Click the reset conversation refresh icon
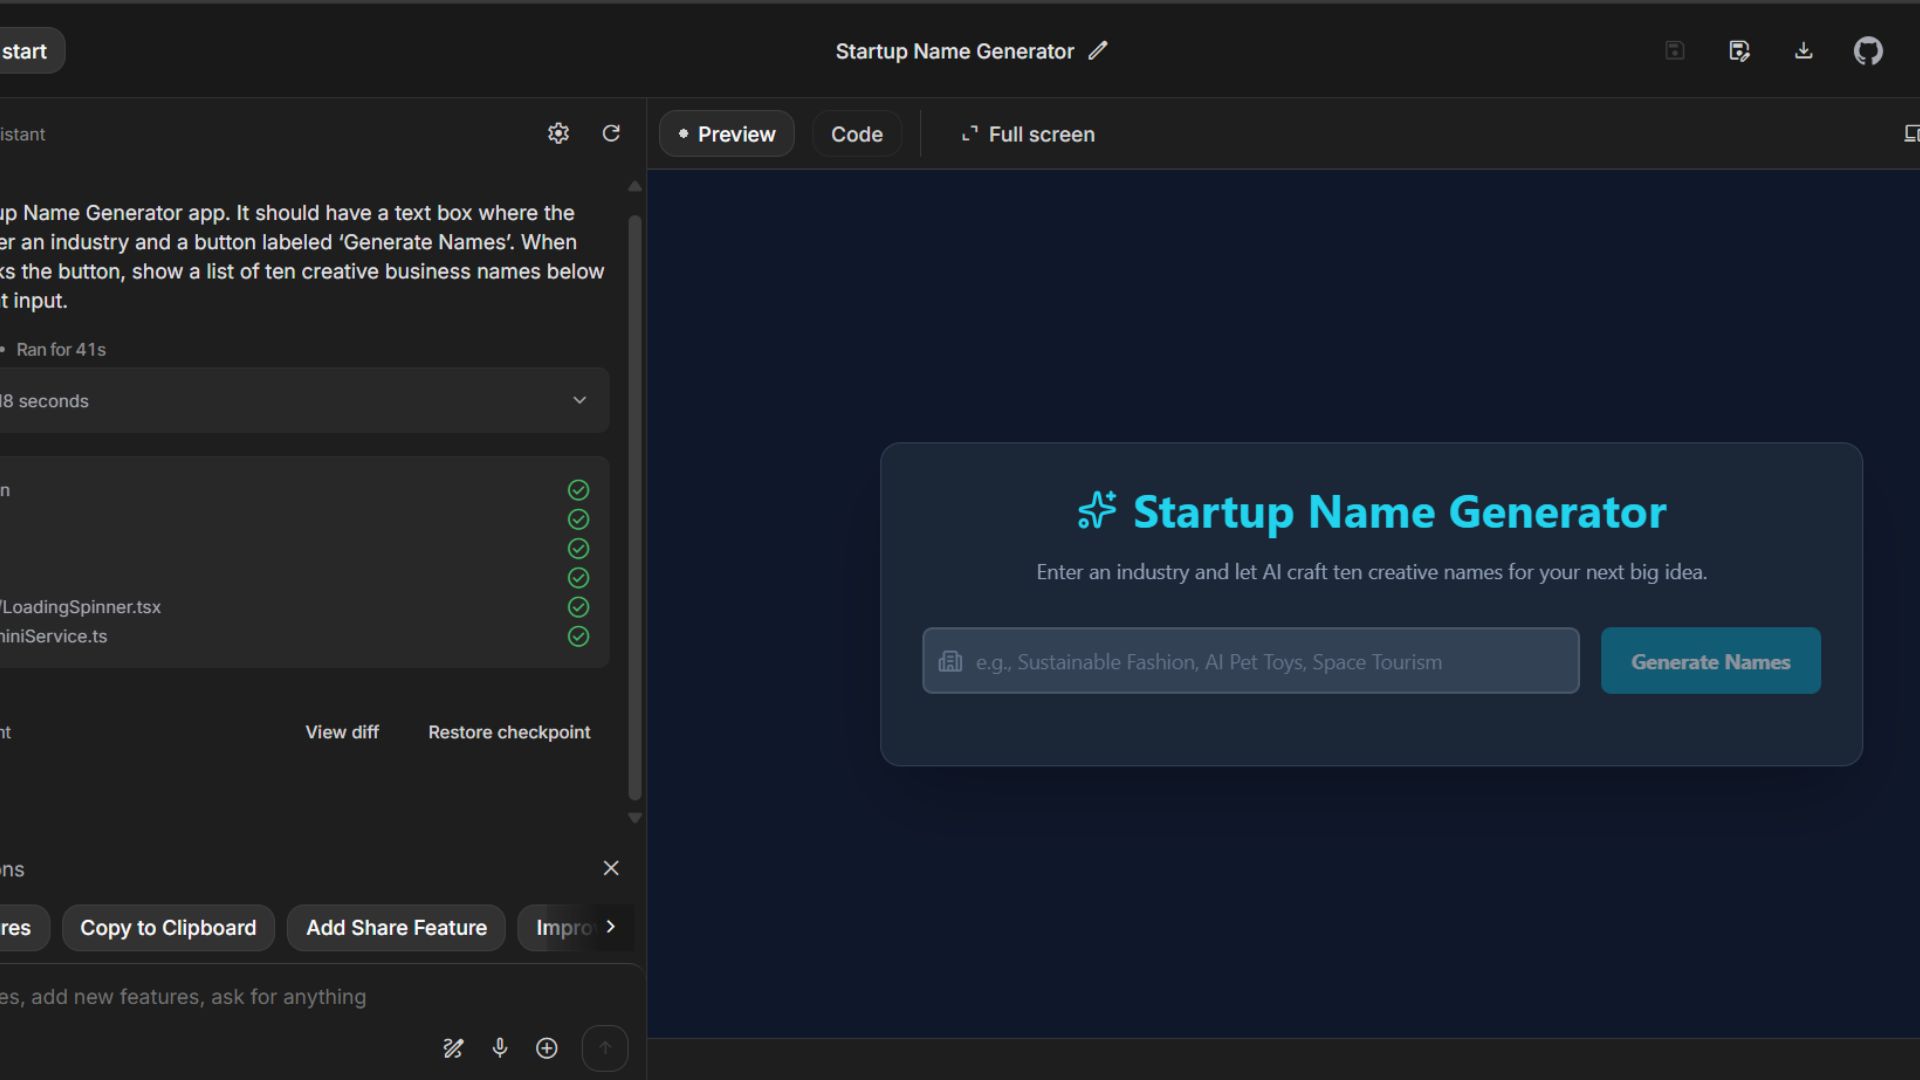1920x1080 pixels. (x=611, y=133)
